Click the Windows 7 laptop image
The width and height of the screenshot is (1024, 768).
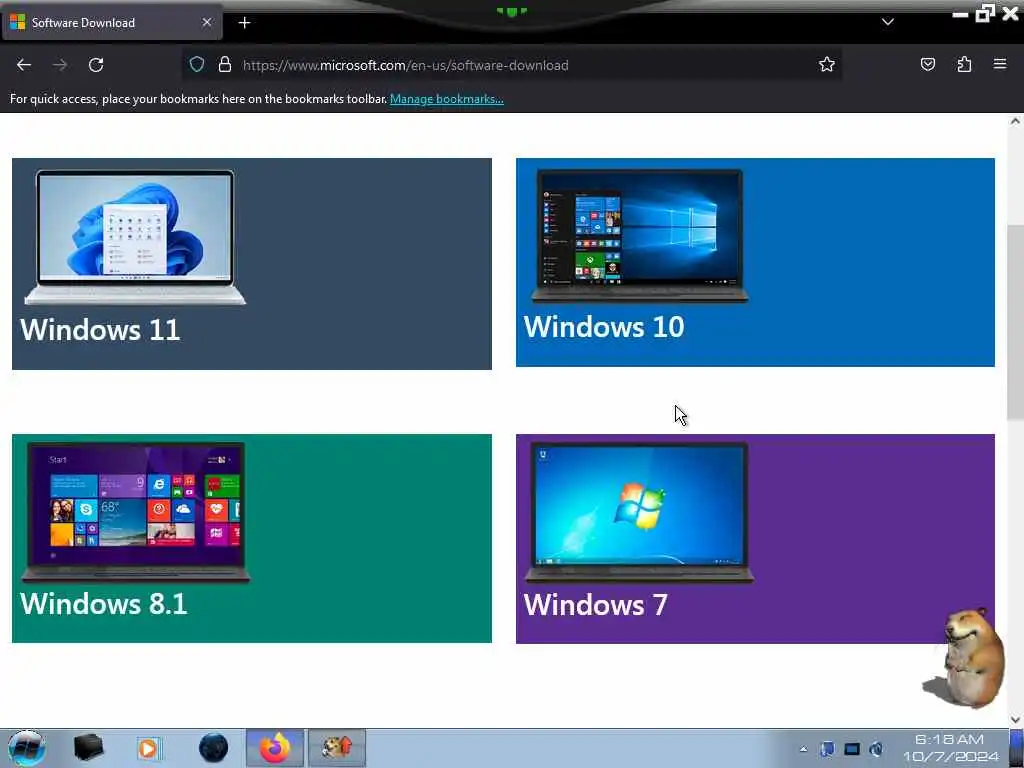pyautogui.click(x=639, y=512)
